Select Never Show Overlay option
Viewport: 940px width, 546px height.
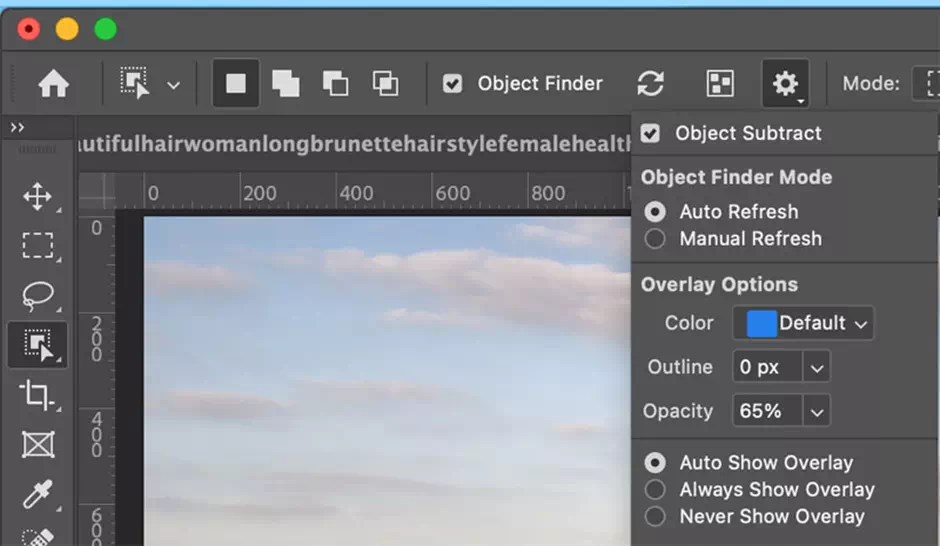[x=655, y=516]
